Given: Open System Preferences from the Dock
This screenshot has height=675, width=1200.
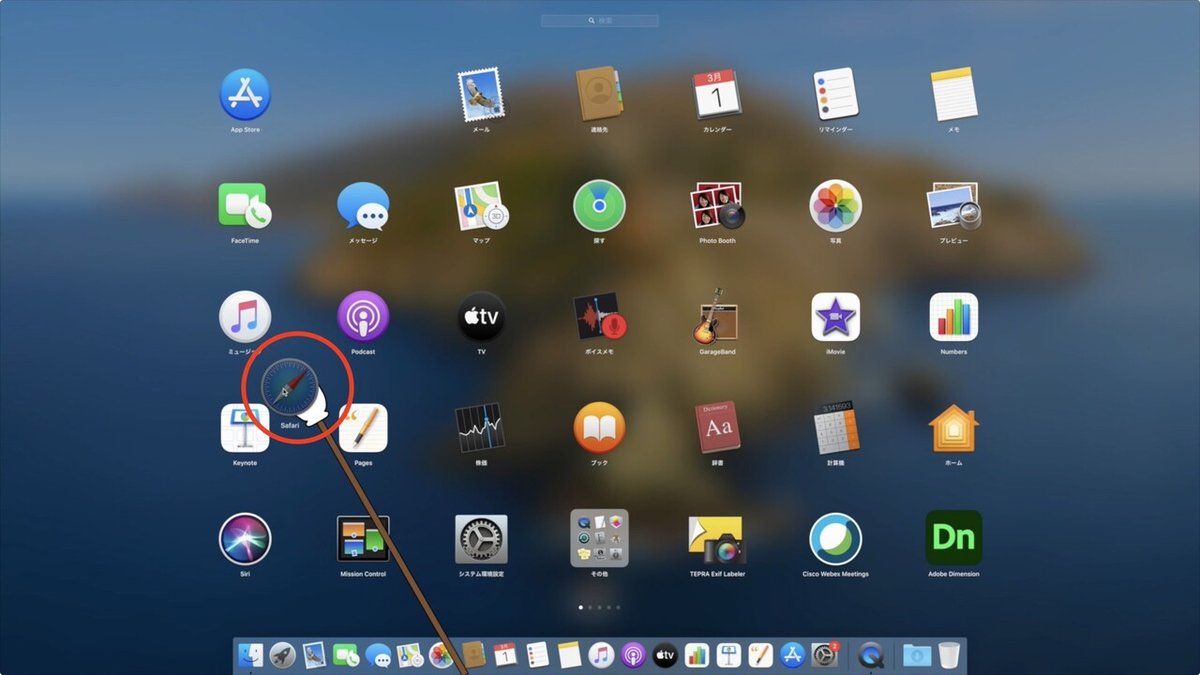Looking at the screenshot, I should 824,655.
